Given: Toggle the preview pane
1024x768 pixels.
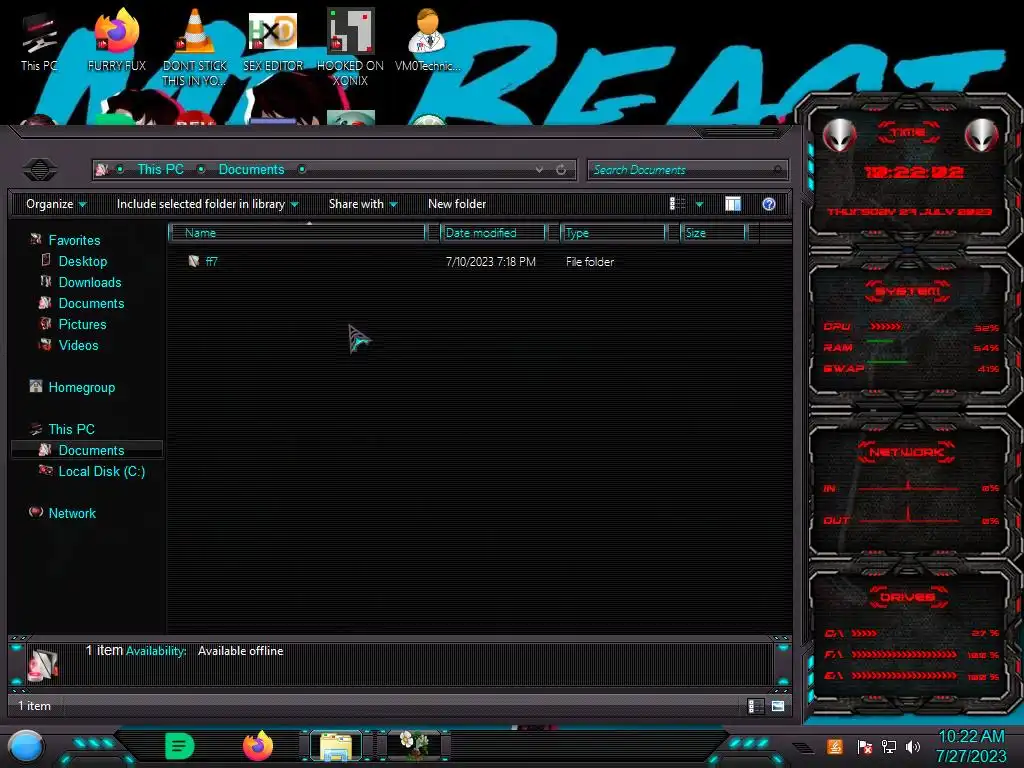Looking at the screenshot, I should [x=733, y=204].
